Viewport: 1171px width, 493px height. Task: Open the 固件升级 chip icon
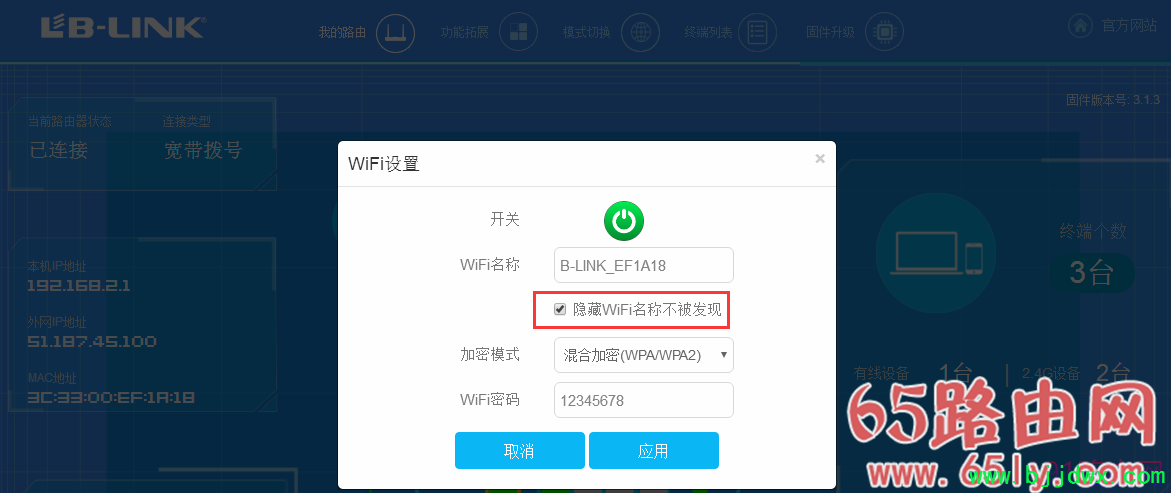click(x=884, y=32)
